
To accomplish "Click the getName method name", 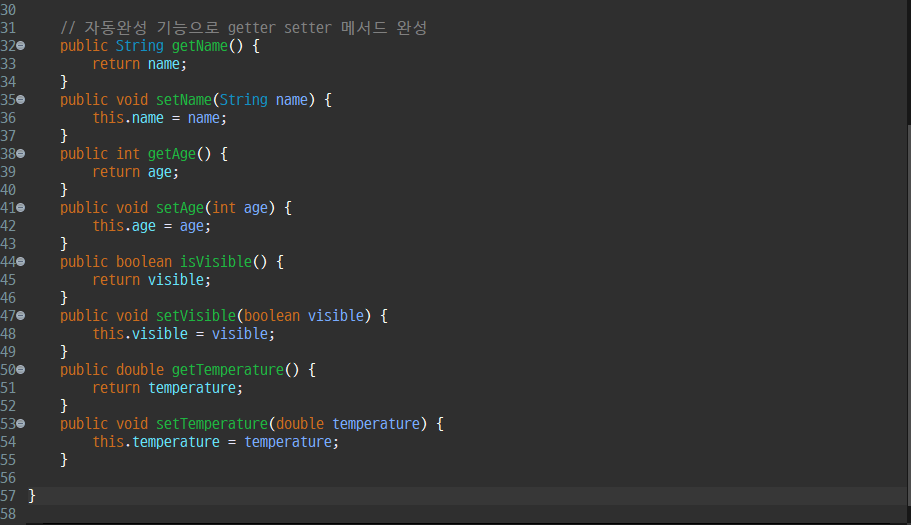I will (199, 46).
